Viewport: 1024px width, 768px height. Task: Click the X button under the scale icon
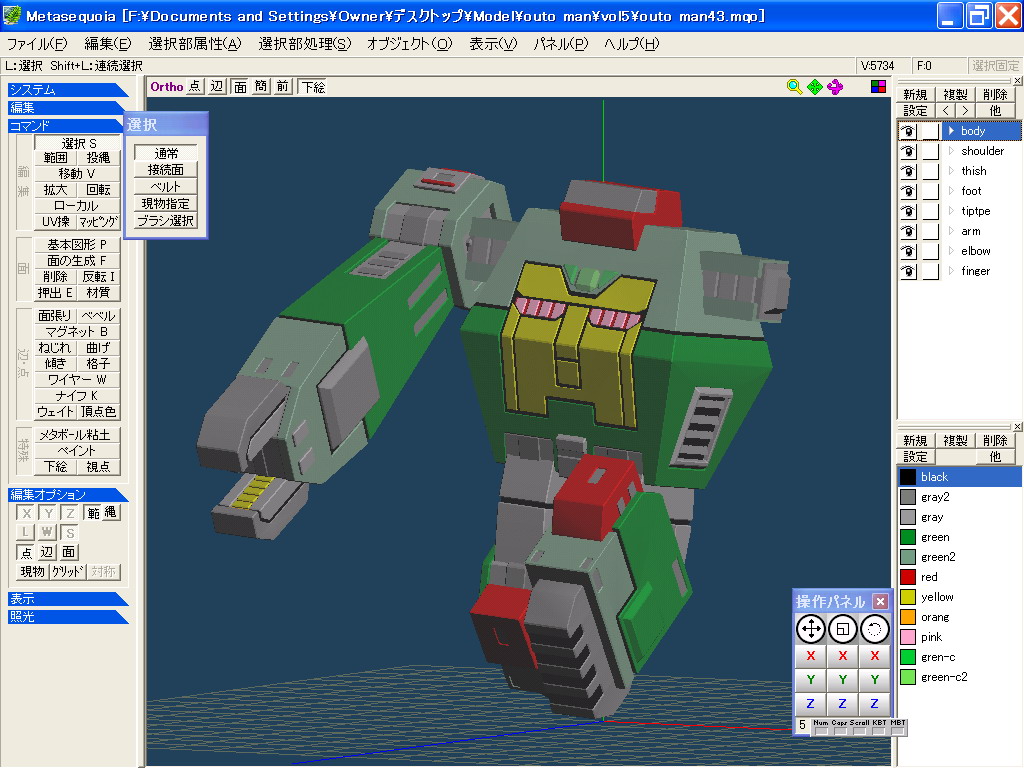click(x=842, y=656)
